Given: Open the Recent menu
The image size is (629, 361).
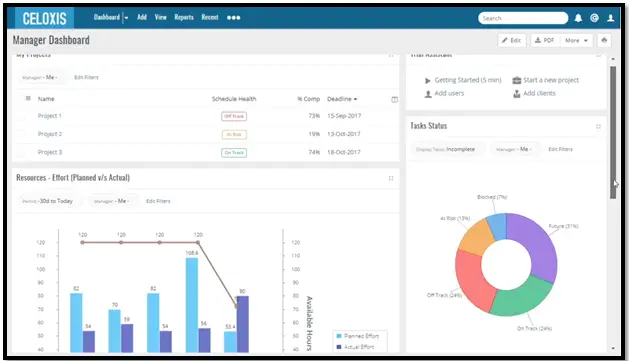Looking at the screenshot, I should pos(210,17).
